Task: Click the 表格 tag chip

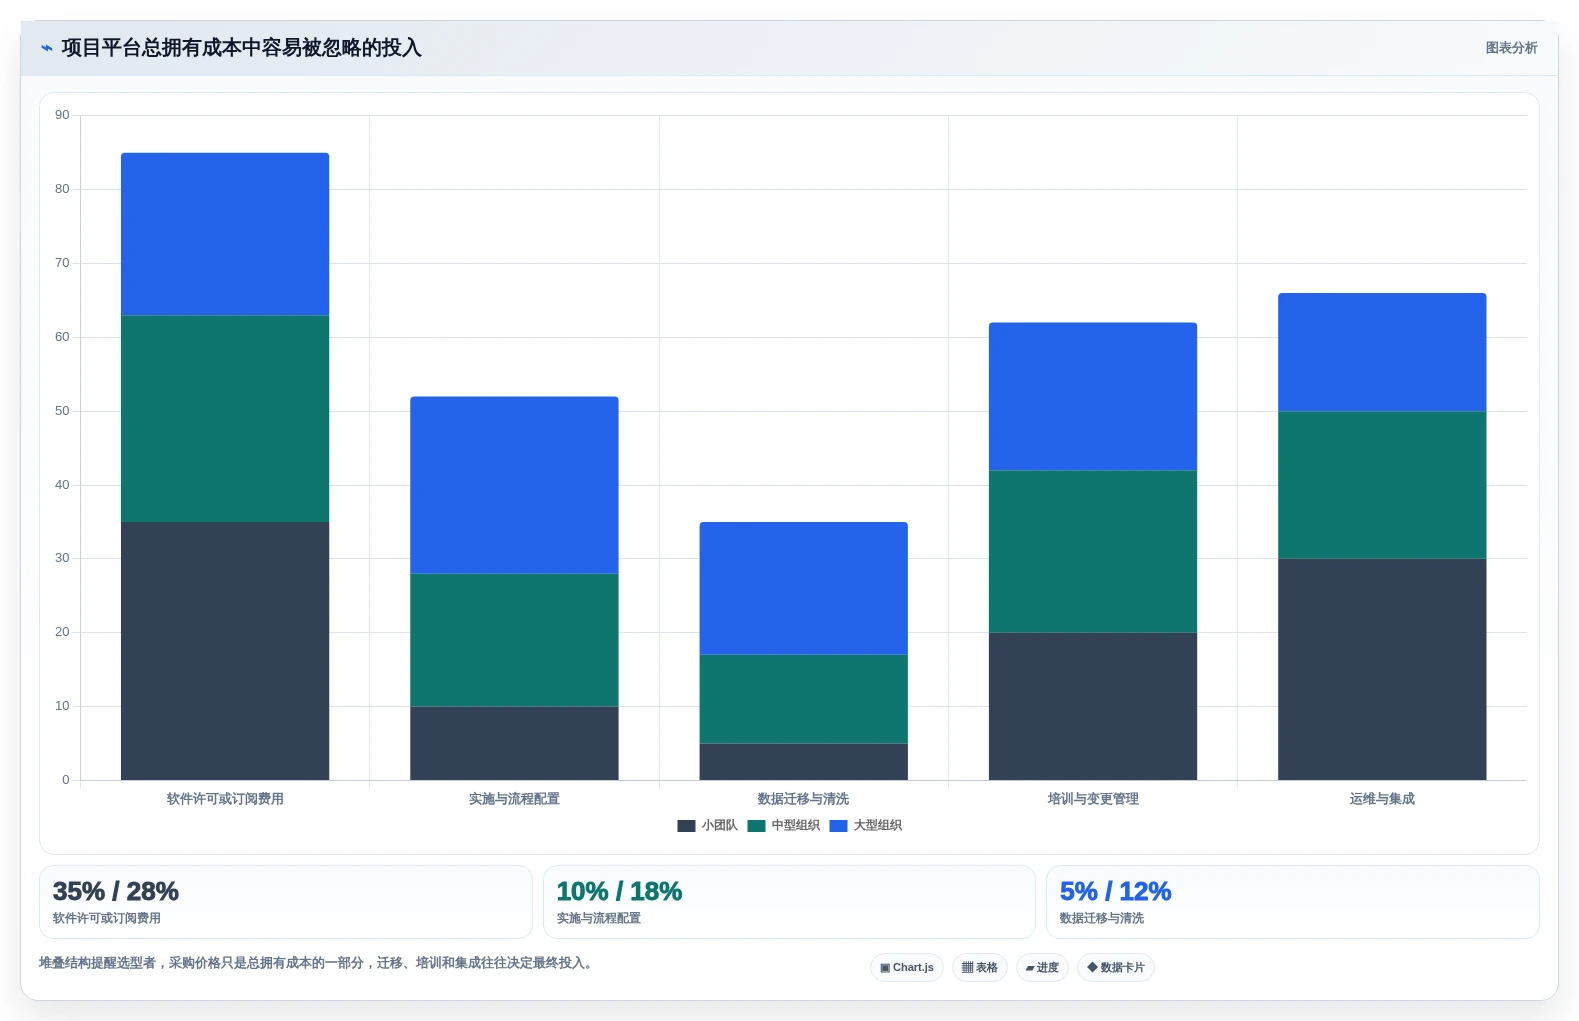Action: click(x=980, y=968)
